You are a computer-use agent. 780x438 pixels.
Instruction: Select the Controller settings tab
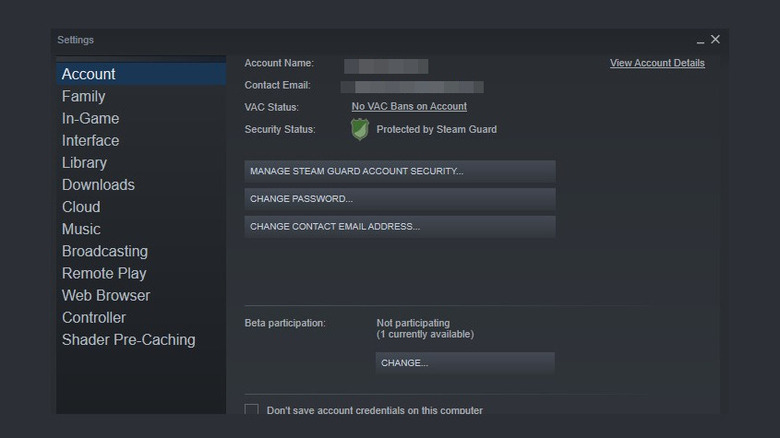[x=94, y=318]
